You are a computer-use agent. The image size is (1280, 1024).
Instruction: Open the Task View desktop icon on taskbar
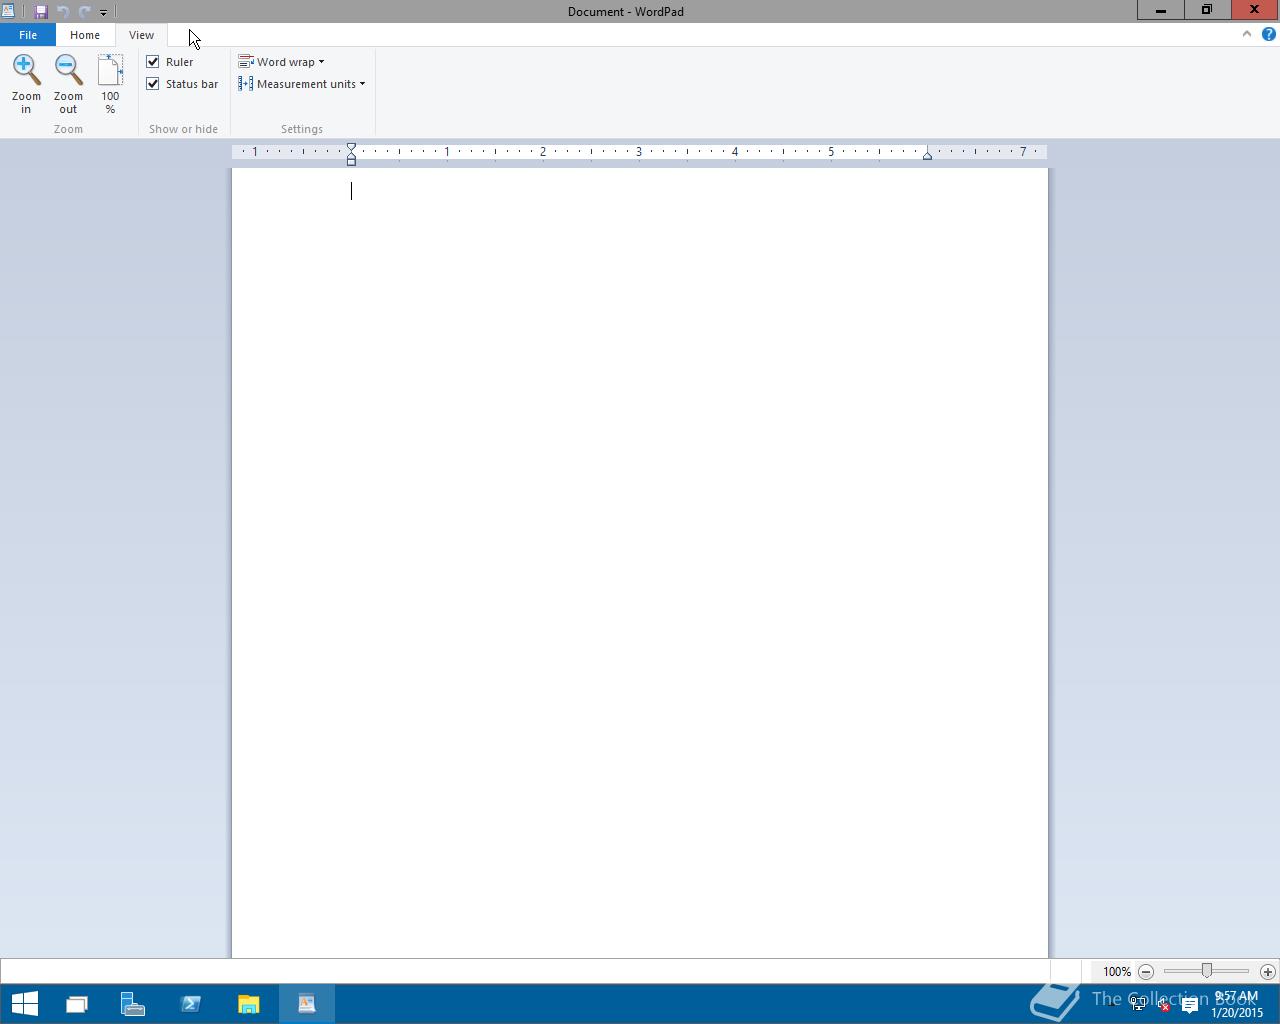(x=76, y=1003)
